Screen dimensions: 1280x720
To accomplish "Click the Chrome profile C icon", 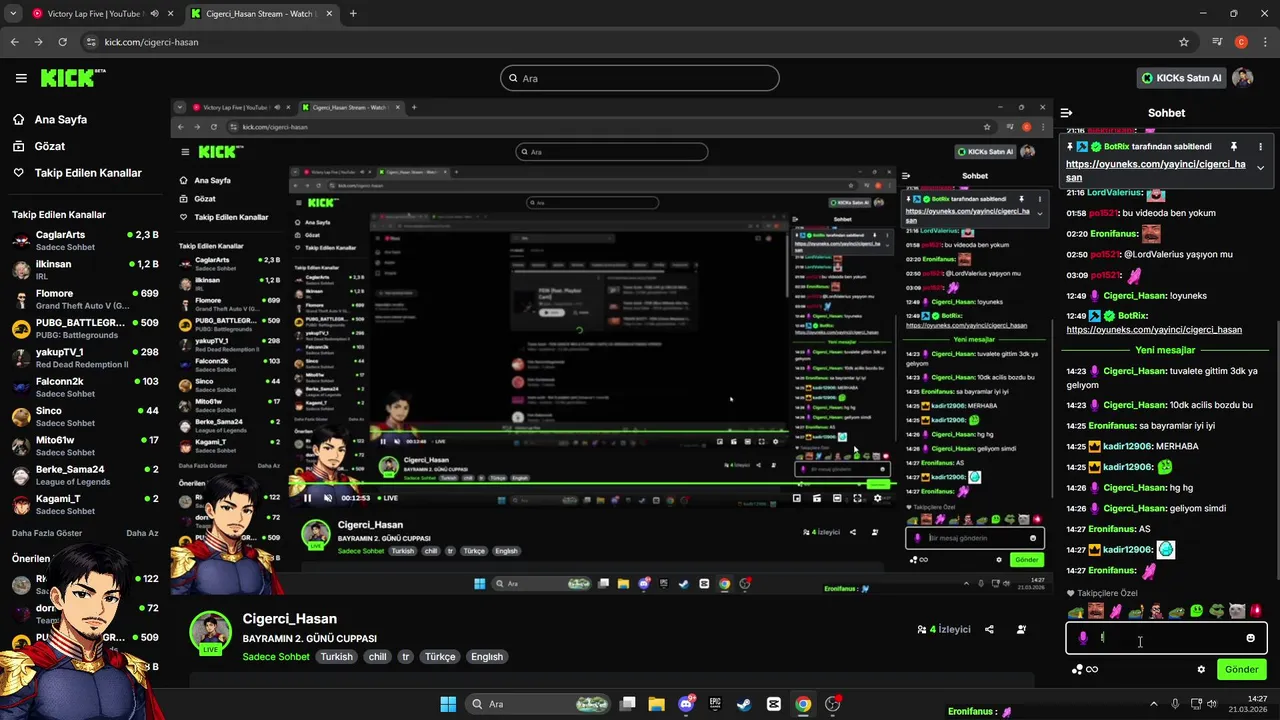I will pos(1241,42).
